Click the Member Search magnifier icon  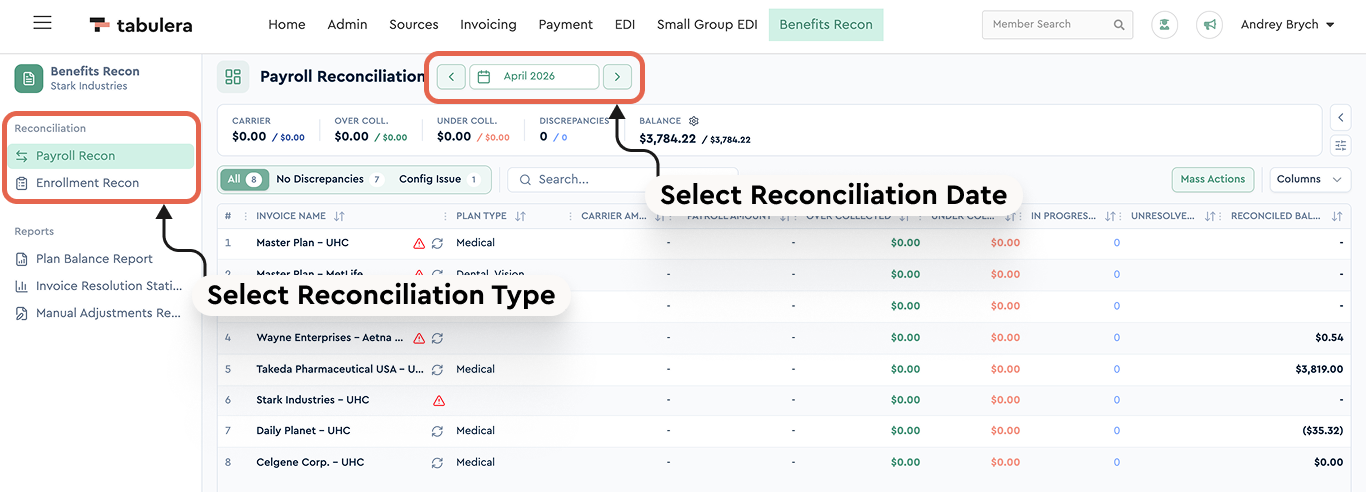click(1119, 25)
